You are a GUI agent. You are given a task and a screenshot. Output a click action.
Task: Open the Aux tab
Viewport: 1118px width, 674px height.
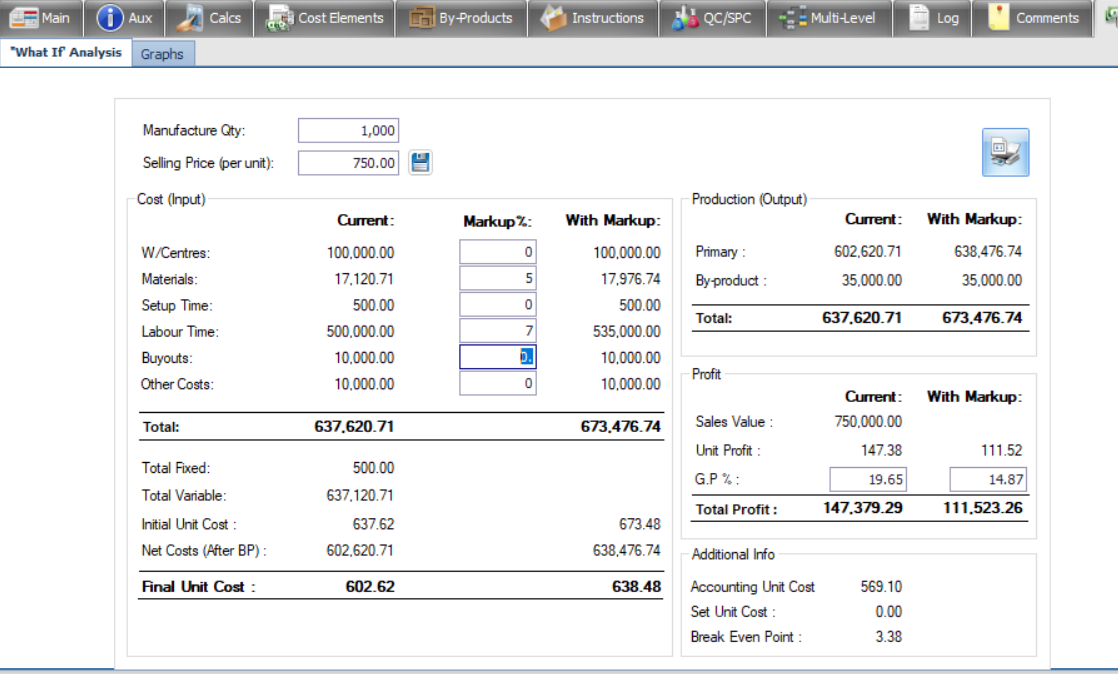pyautogui.click(x=124, y=18)
